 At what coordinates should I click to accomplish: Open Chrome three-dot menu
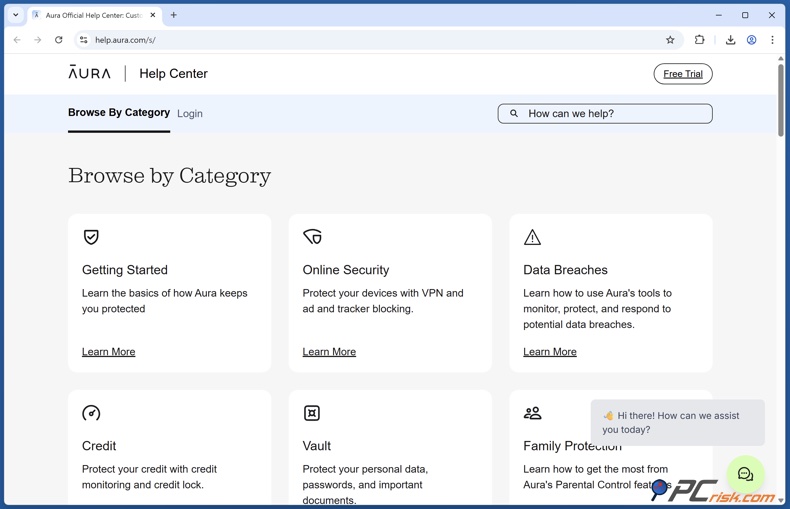coord(772,40)
